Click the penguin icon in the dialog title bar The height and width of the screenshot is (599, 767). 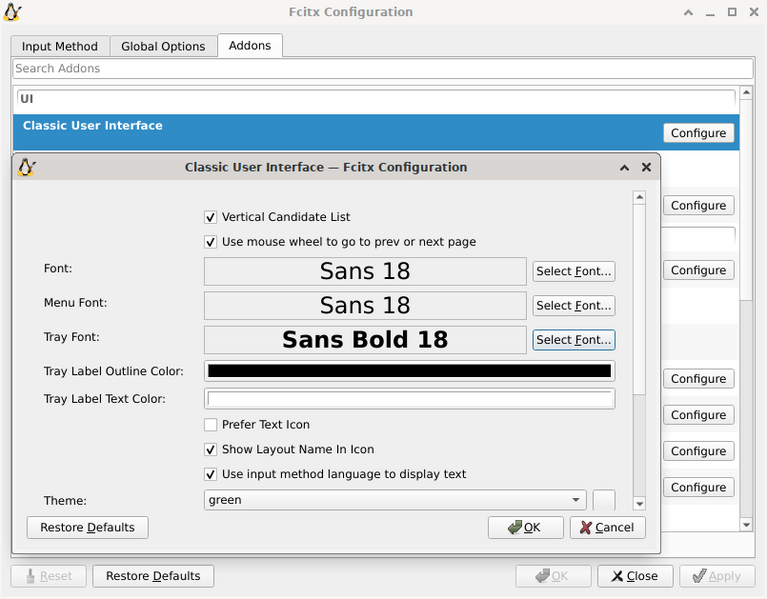[x=27, y=167]
